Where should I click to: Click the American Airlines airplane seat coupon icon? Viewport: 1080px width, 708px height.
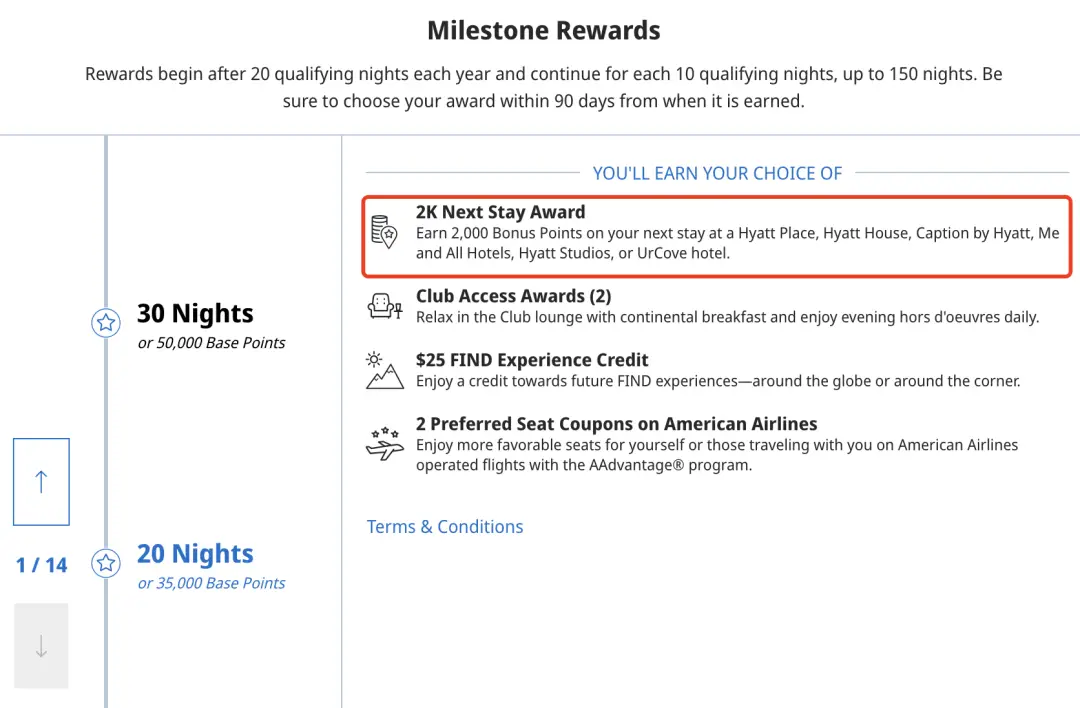(385, 443)
